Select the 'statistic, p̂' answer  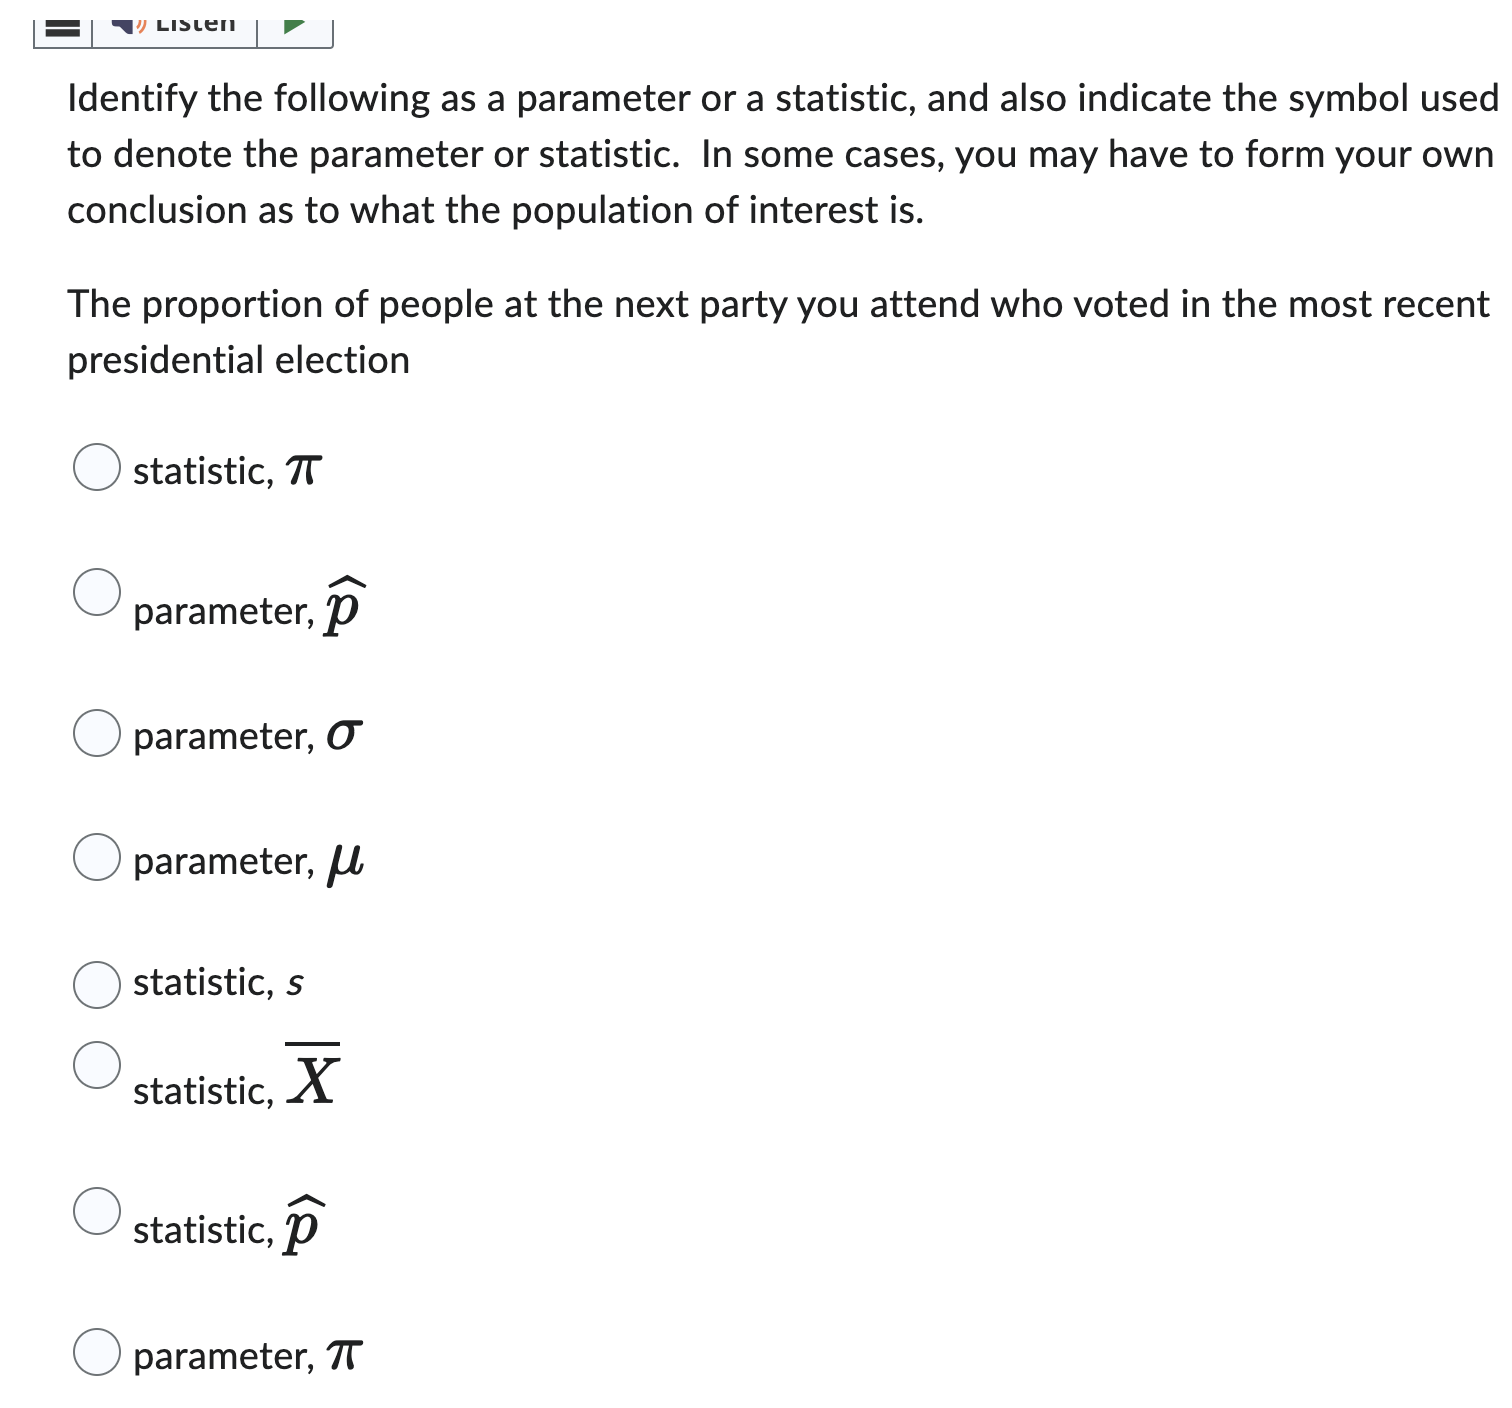(x=97, y=1213)
